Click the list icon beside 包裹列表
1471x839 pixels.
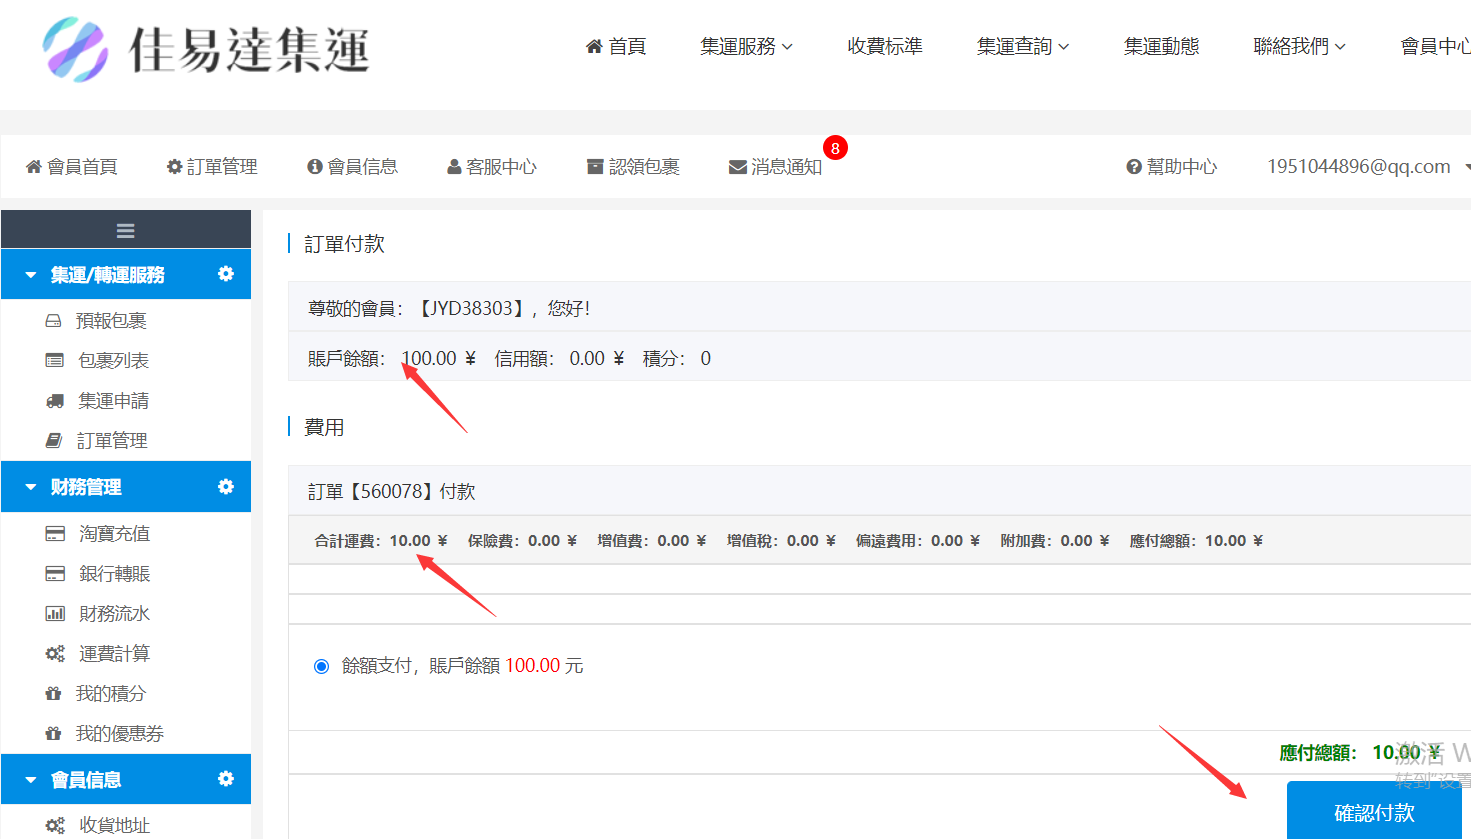point(54,360)
